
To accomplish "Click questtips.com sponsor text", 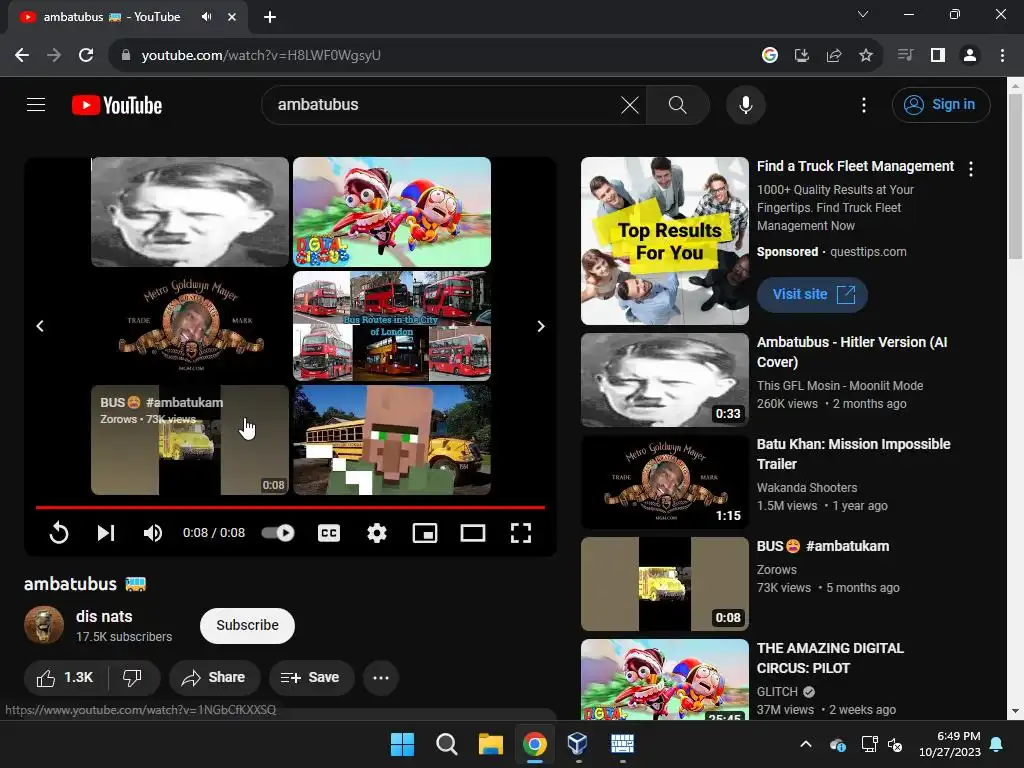I will [x=868, y=251].
